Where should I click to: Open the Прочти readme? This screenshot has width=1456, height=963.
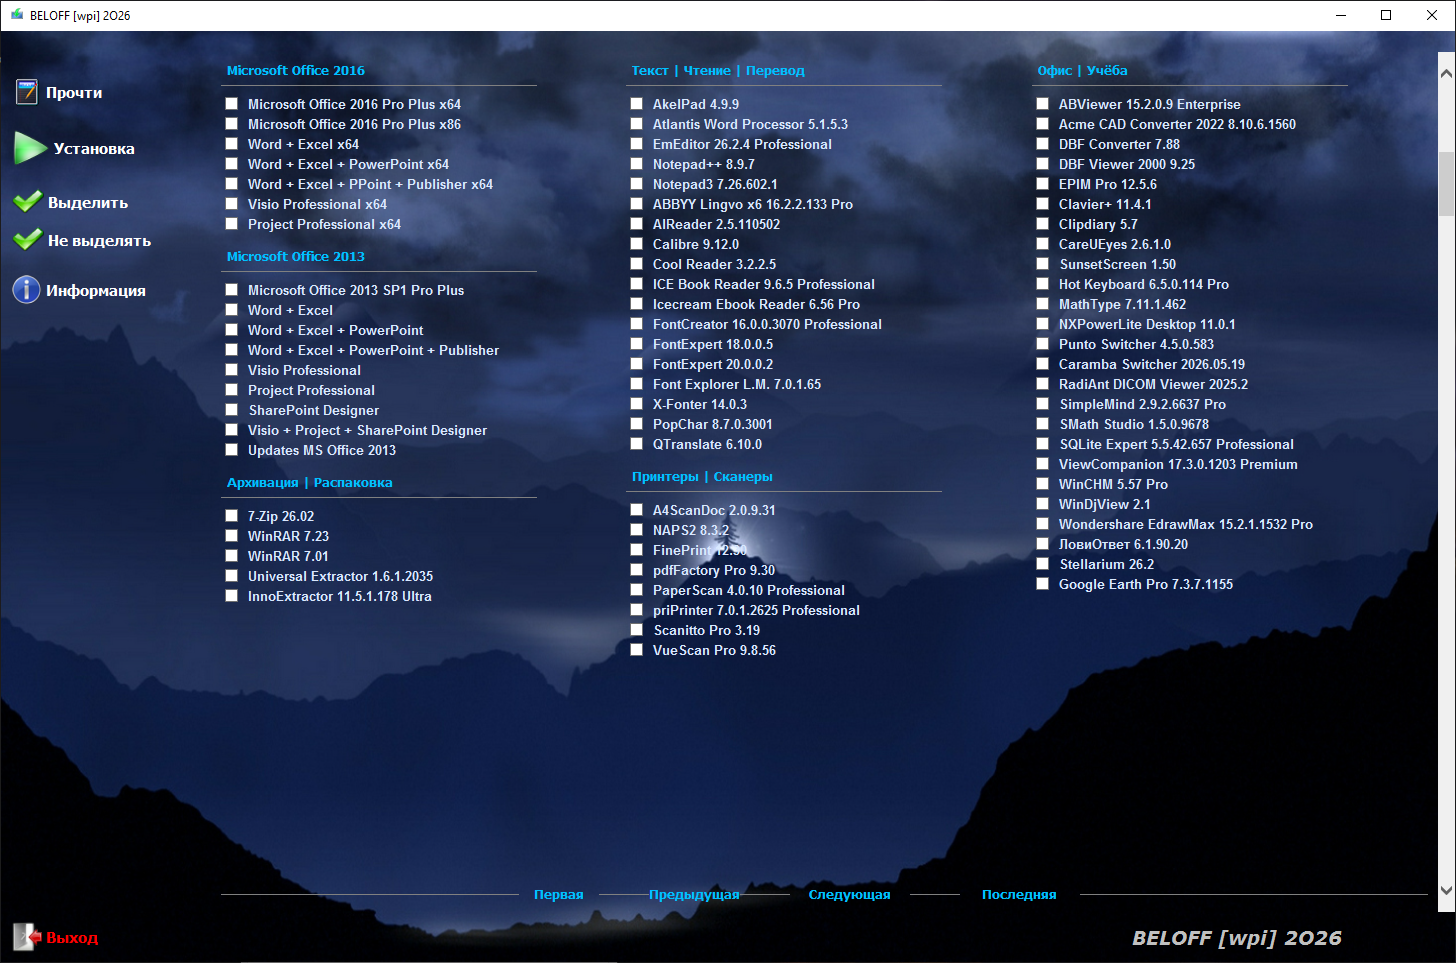click(x=74, y=93)
